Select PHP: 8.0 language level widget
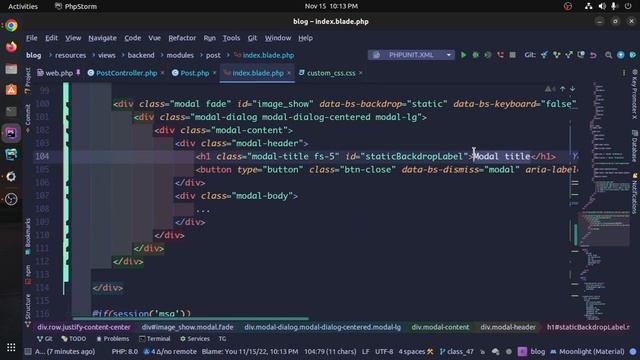 point(125,351)
